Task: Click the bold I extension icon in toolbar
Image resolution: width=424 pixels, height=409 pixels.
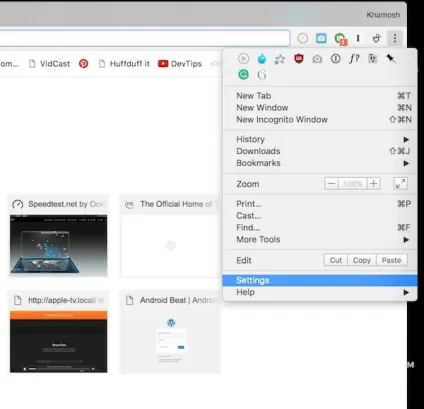Action: coord(358,38)
